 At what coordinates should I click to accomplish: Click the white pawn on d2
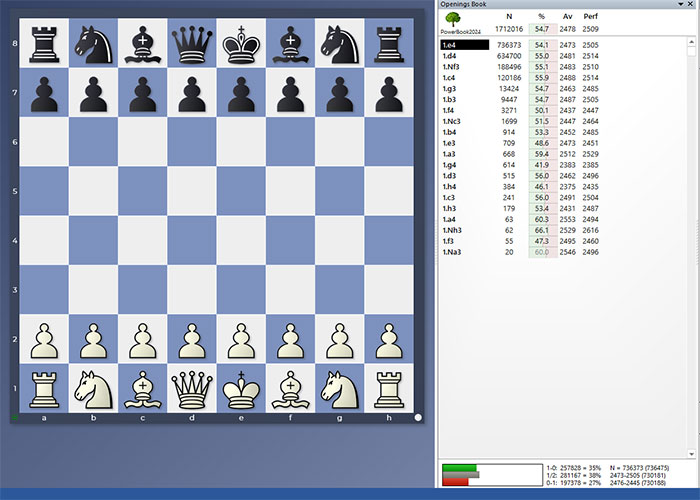point(192,341)
